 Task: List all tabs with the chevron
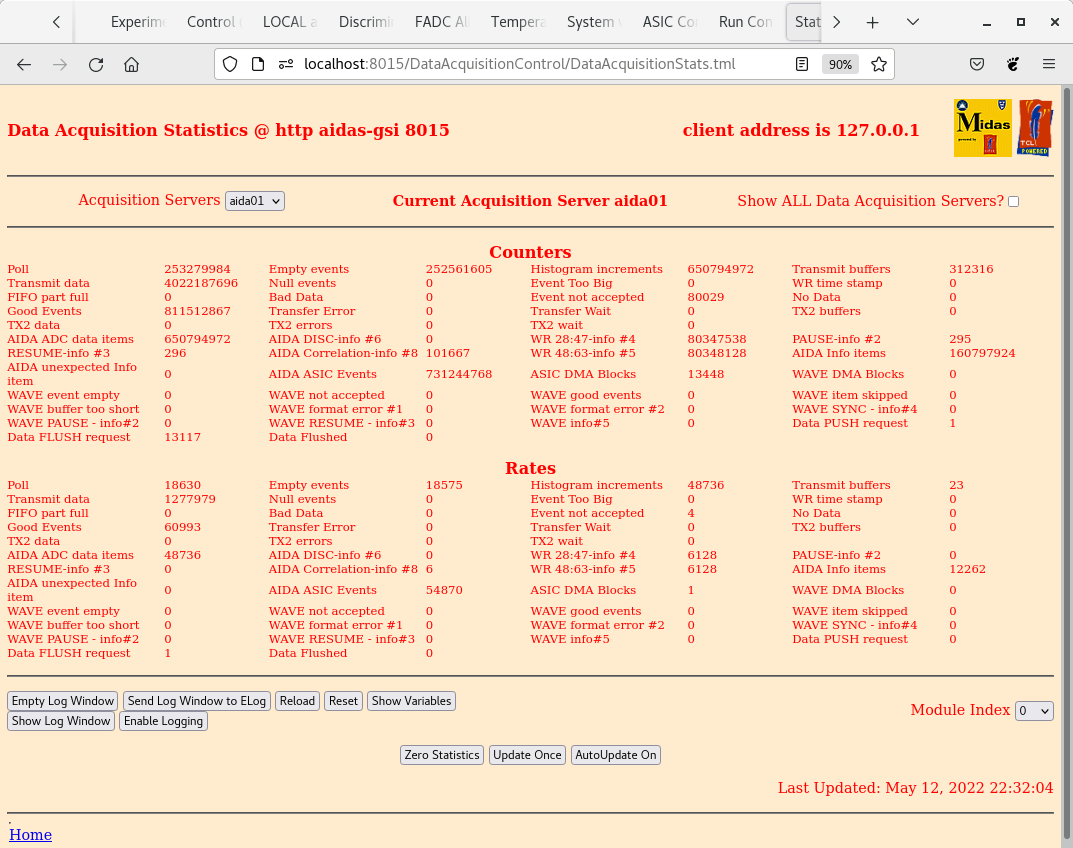[x=912, y=22]
